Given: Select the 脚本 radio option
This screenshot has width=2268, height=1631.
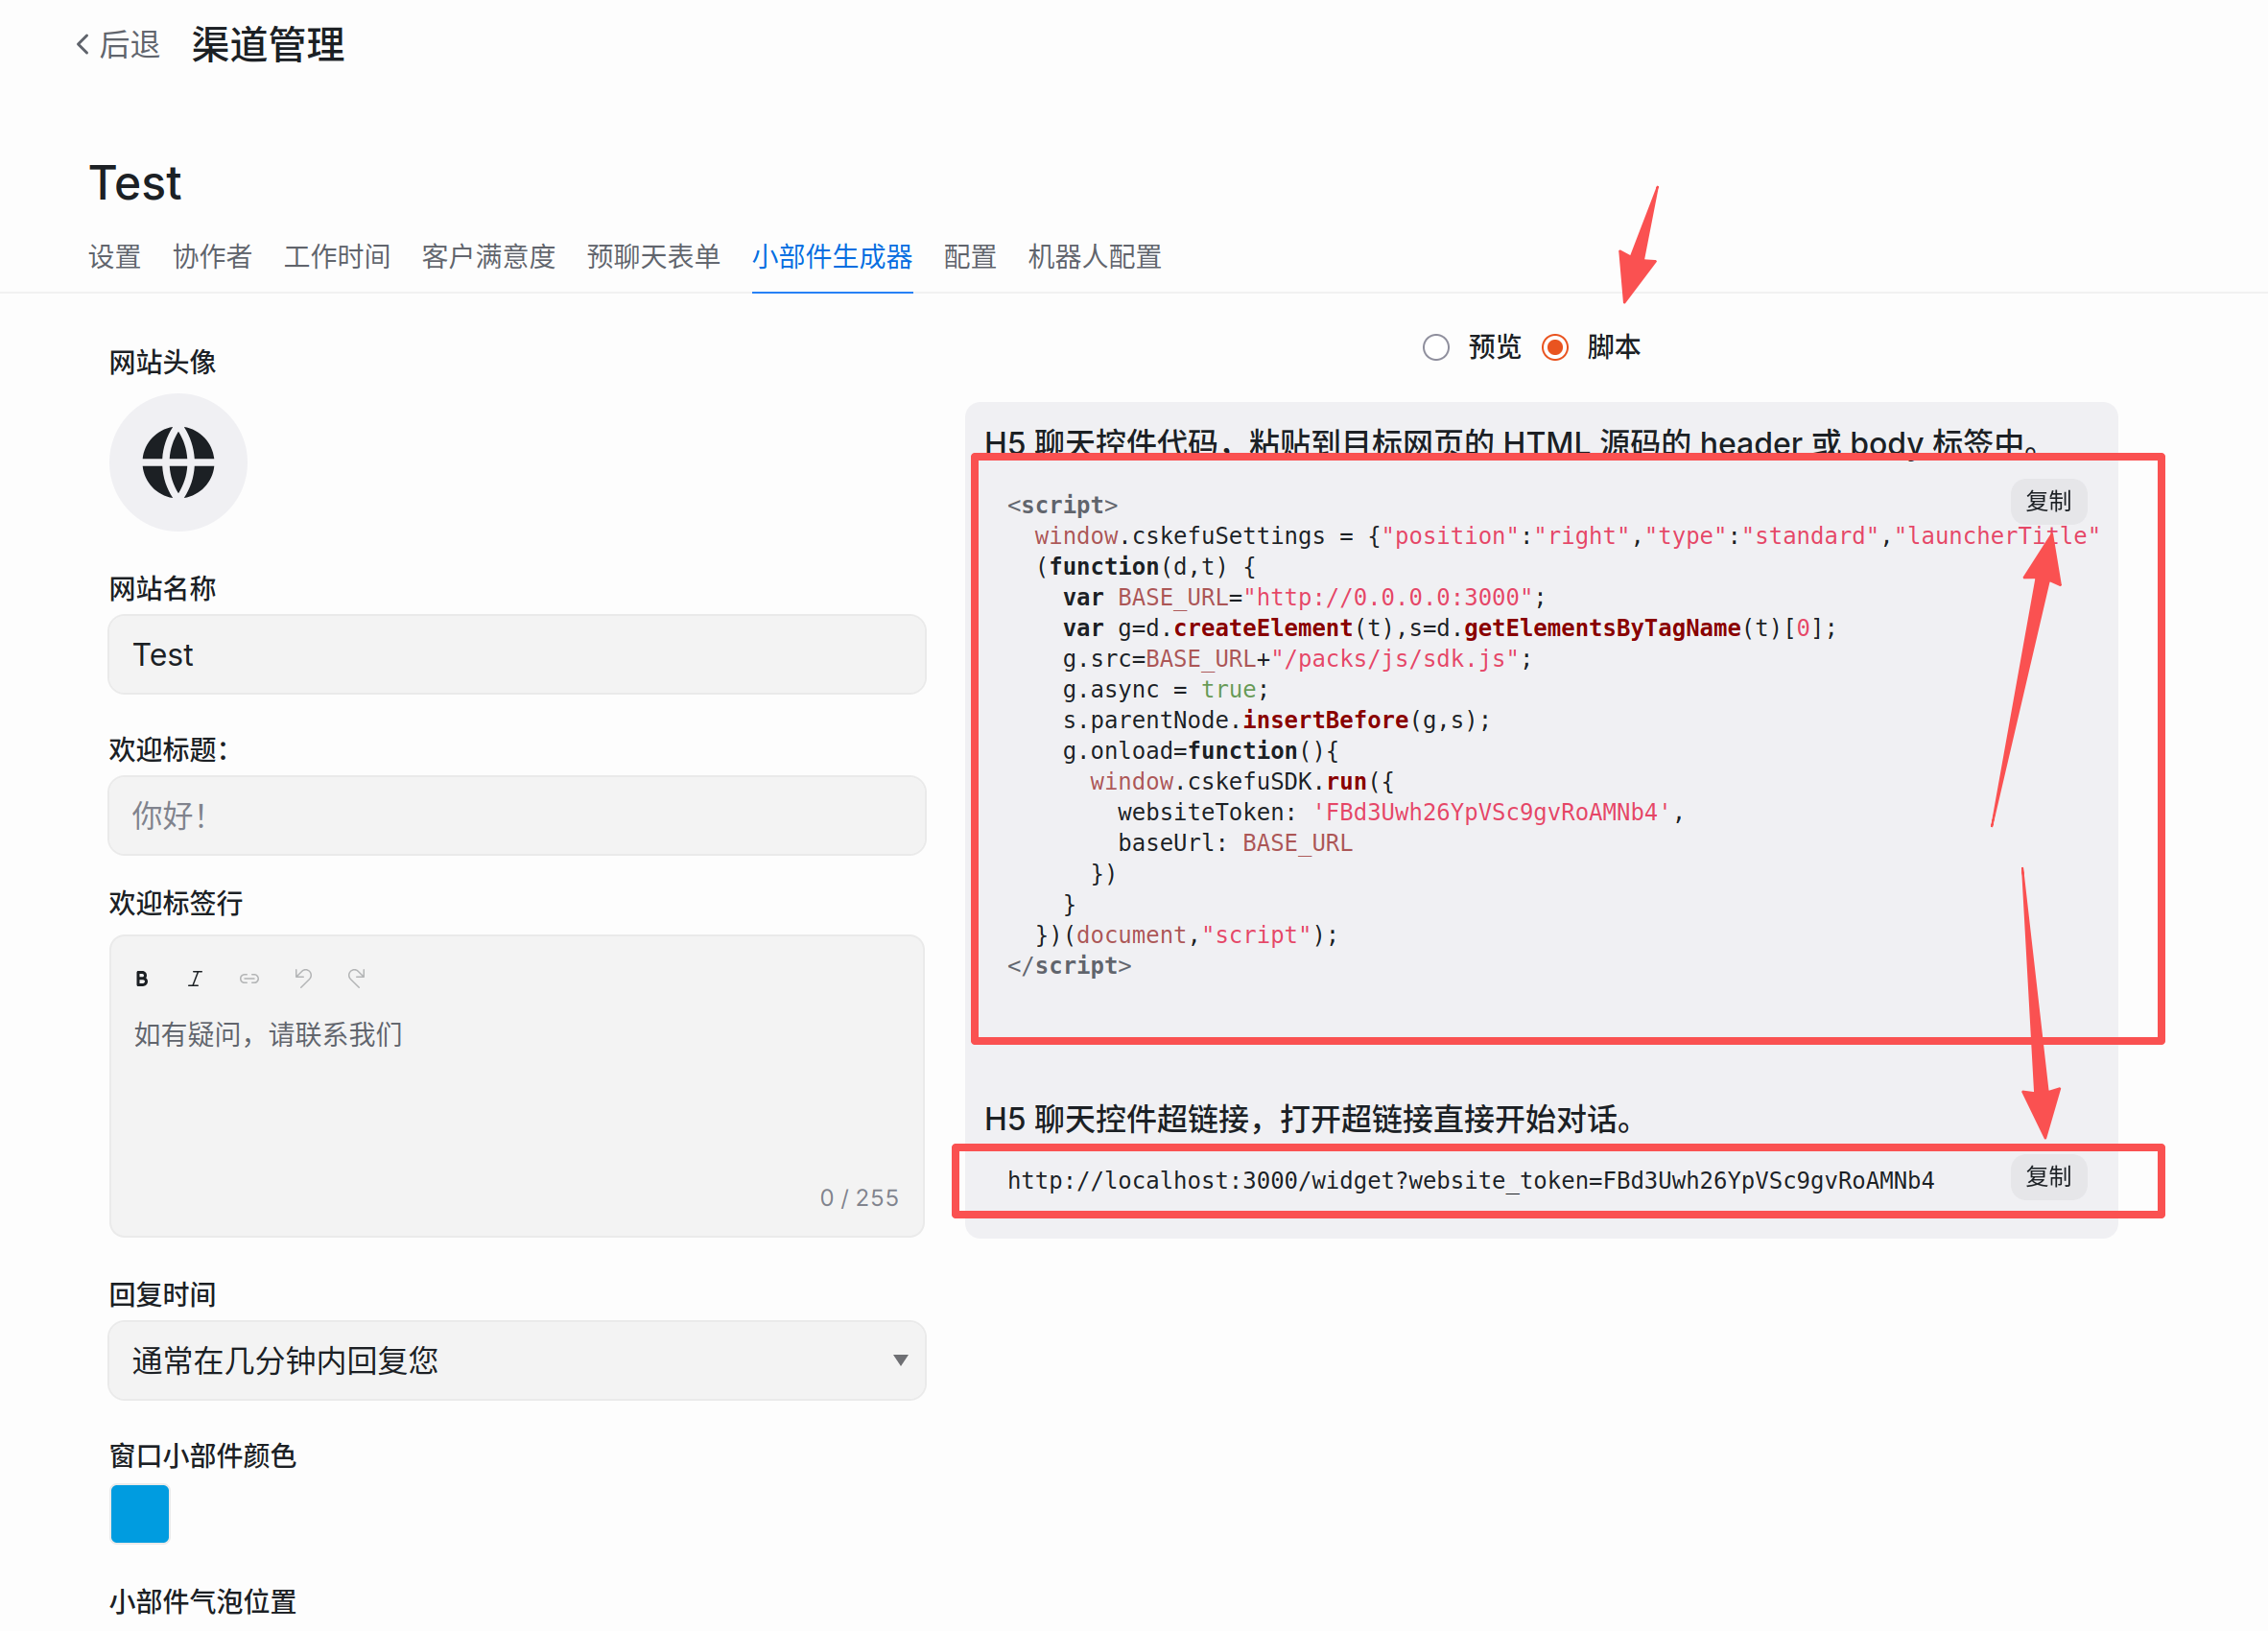Looking at the screenshot, I should [1554, 347].
